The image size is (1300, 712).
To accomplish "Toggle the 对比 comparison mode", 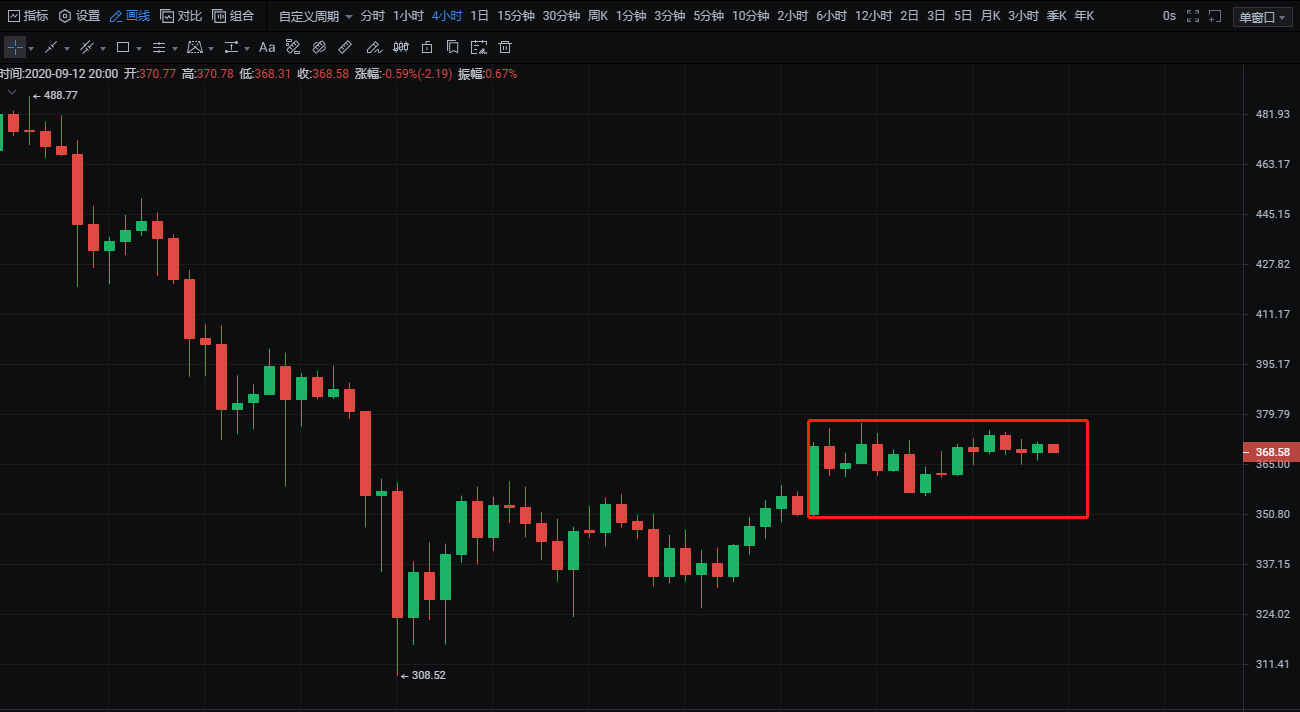I will [x=181, y=16].
